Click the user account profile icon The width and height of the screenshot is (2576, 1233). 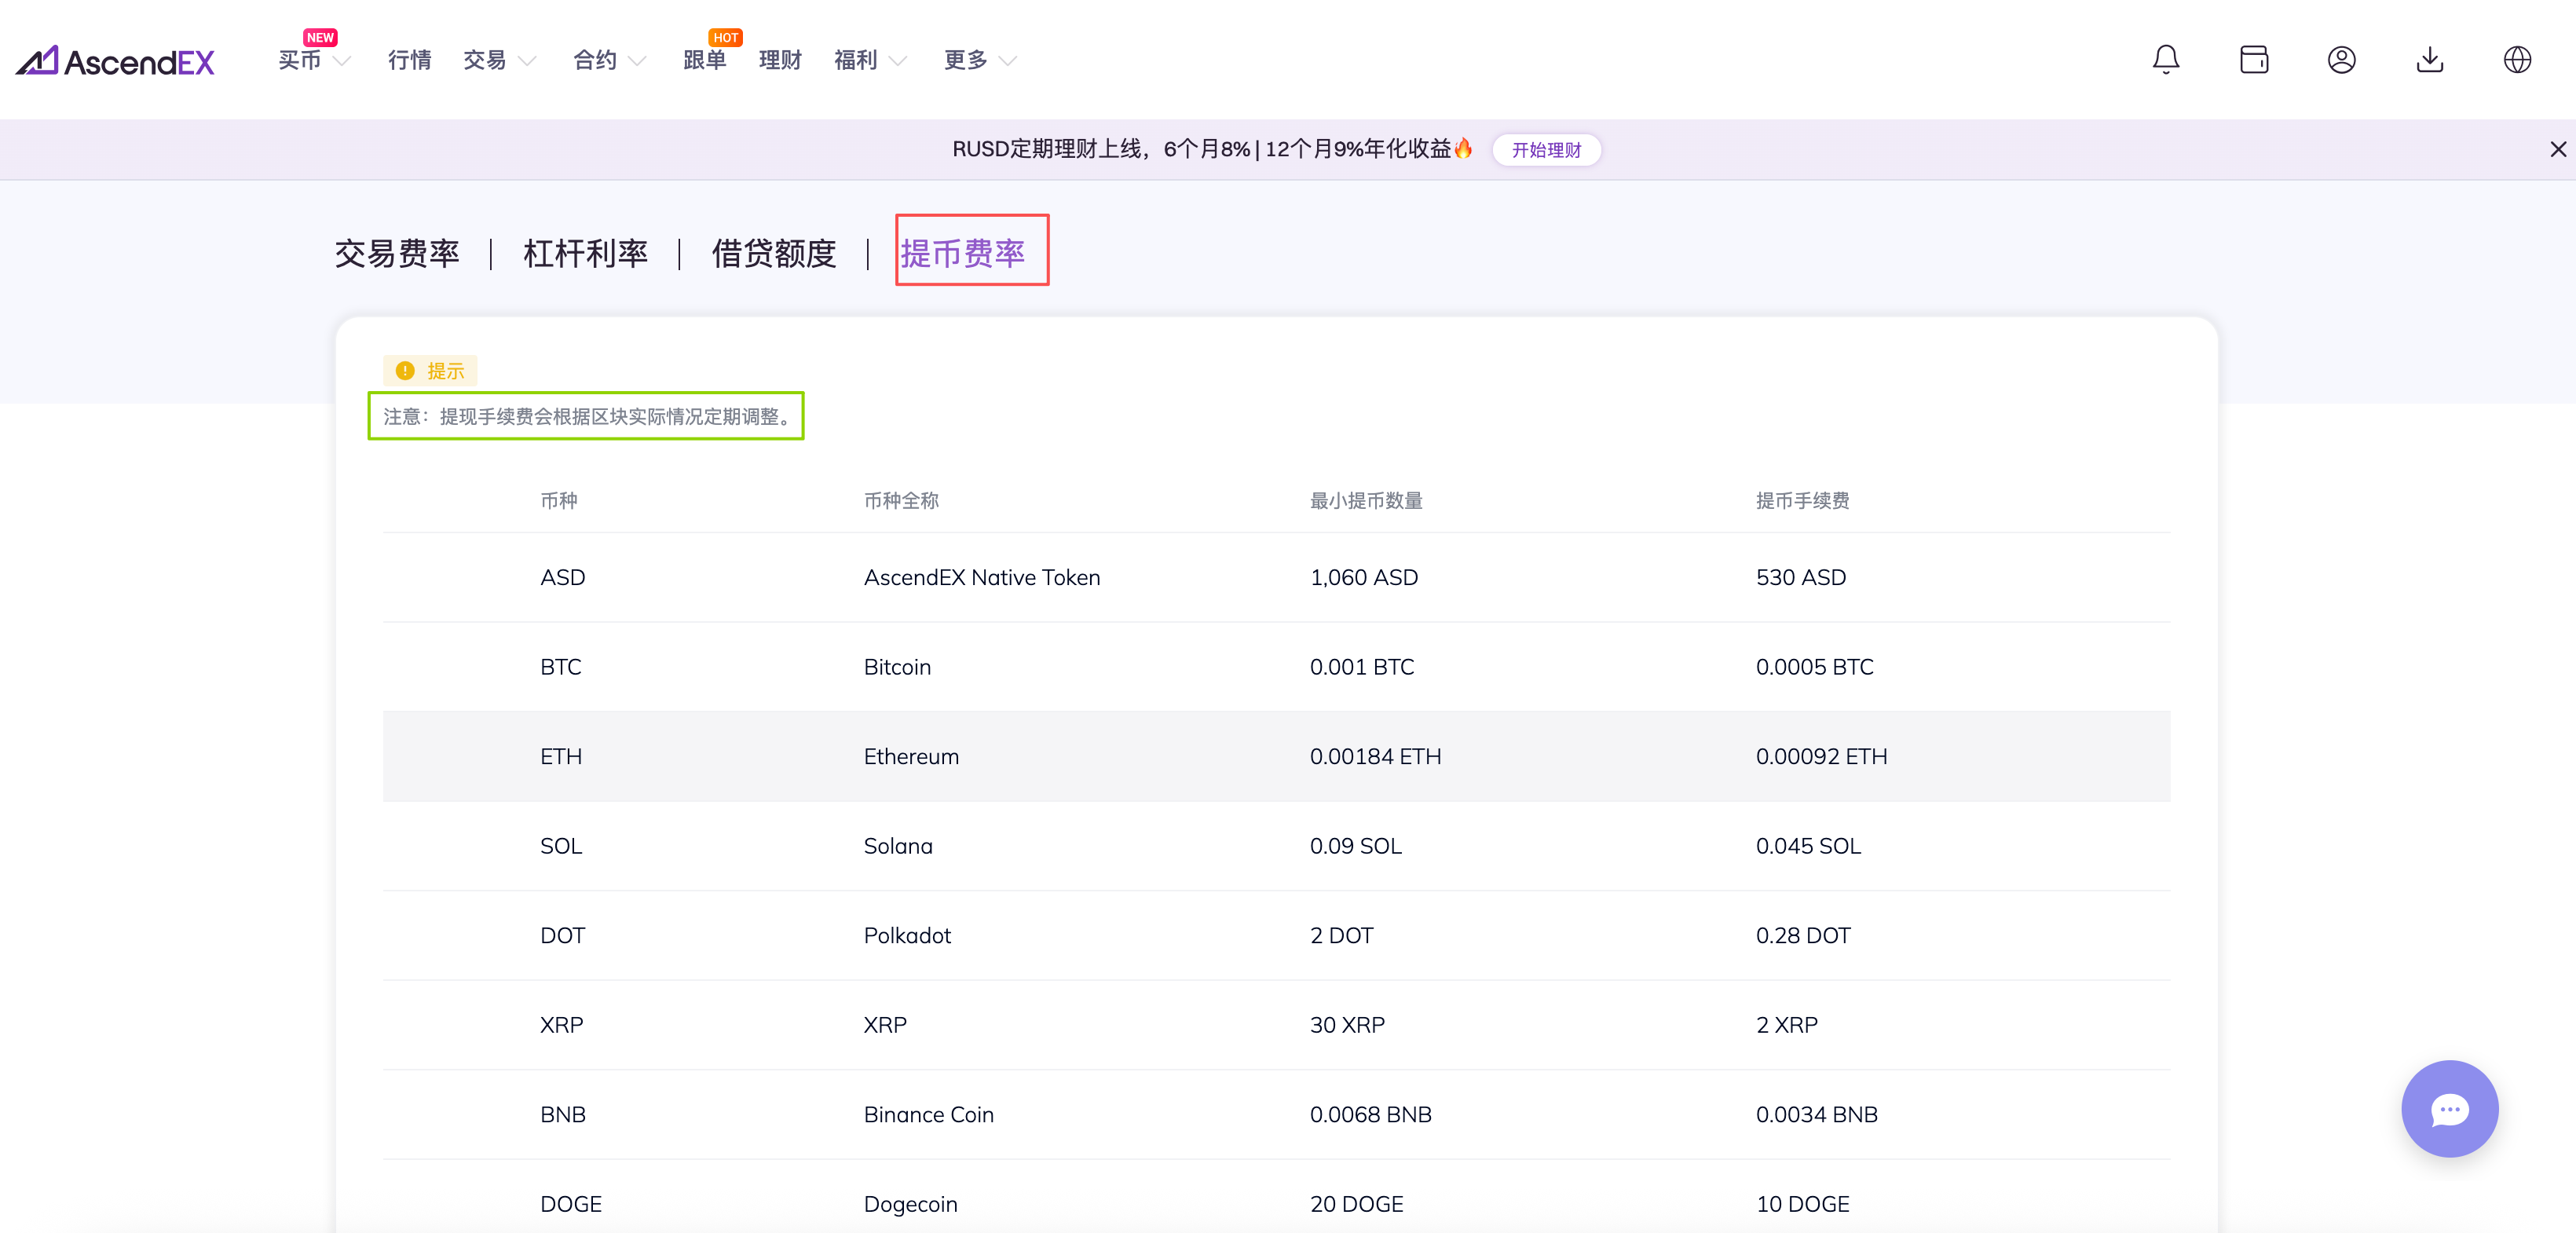tap(2341, 60)
